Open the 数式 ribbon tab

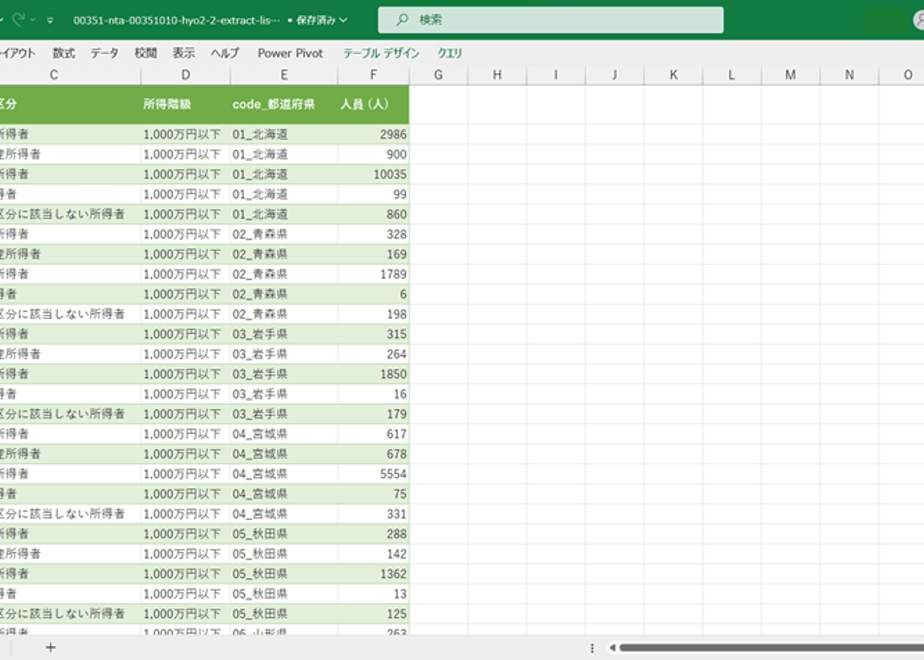(x=64, y=53)
